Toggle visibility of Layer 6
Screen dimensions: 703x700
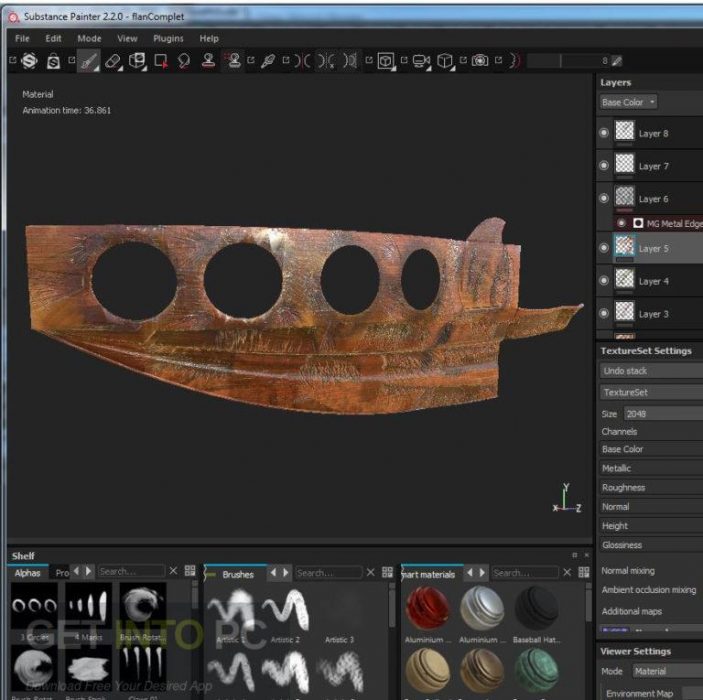603,198
